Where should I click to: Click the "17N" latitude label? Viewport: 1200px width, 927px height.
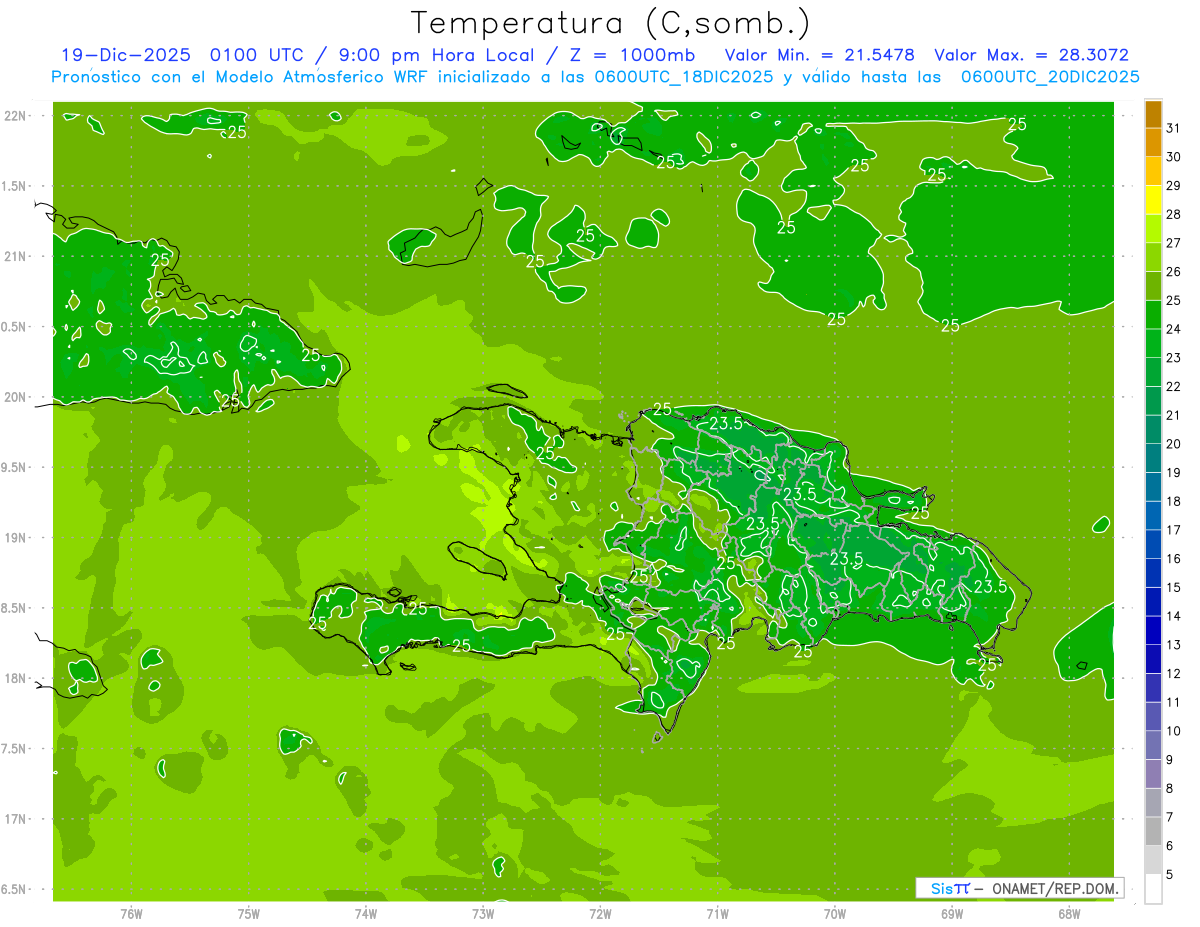tap(17, 819)
